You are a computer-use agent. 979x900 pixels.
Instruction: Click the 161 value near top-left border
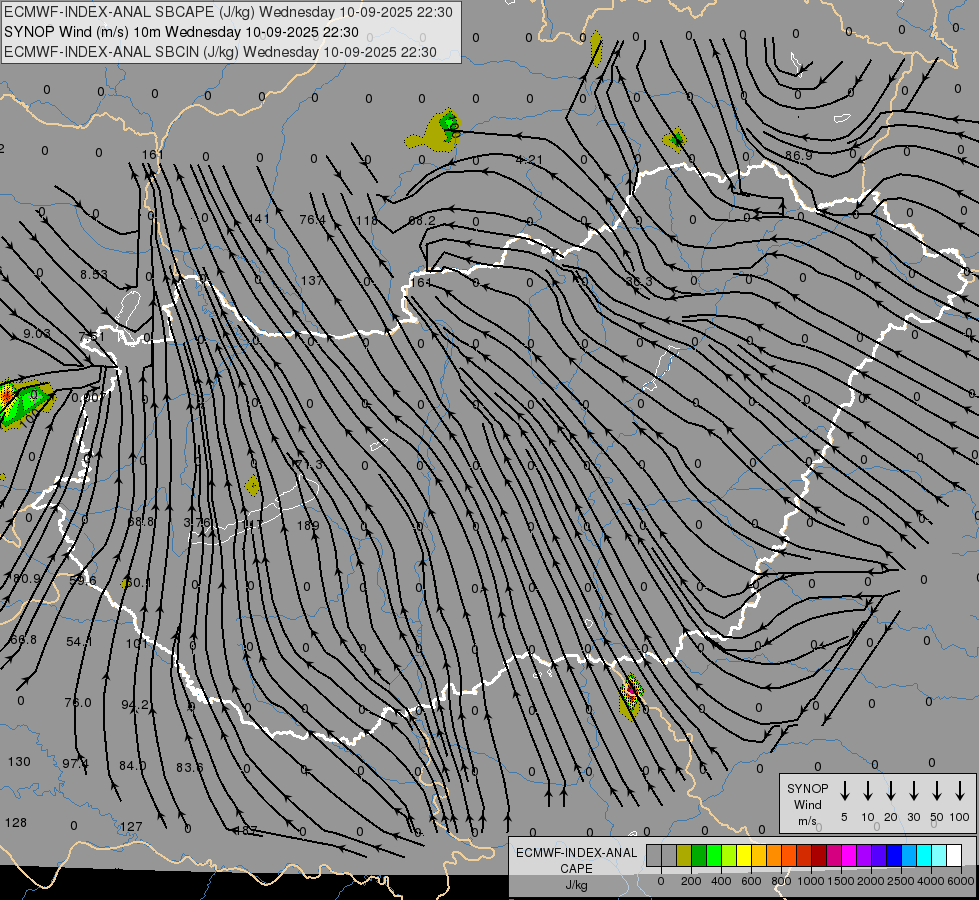152,154
